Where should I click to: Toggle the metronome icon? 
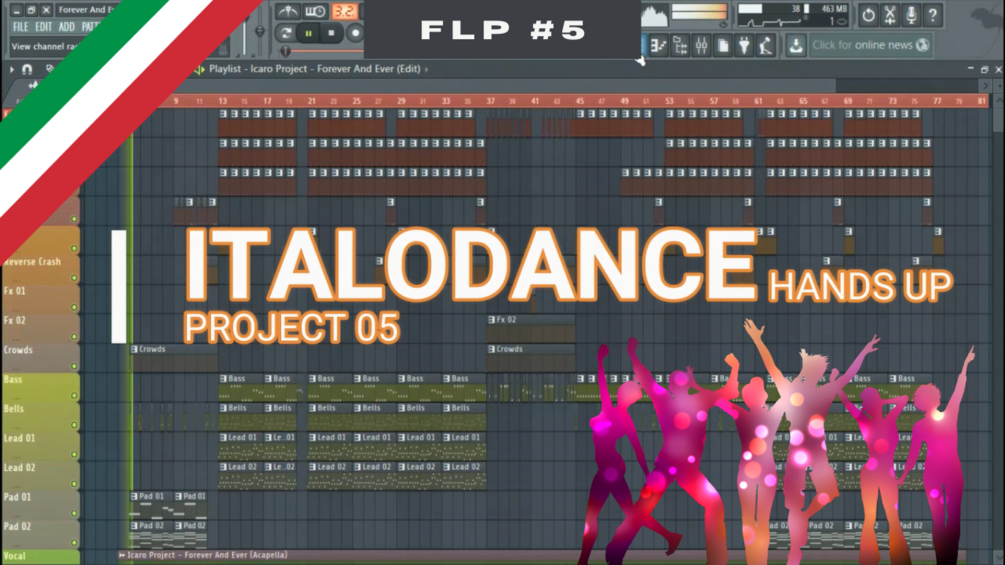click(287, 11)
